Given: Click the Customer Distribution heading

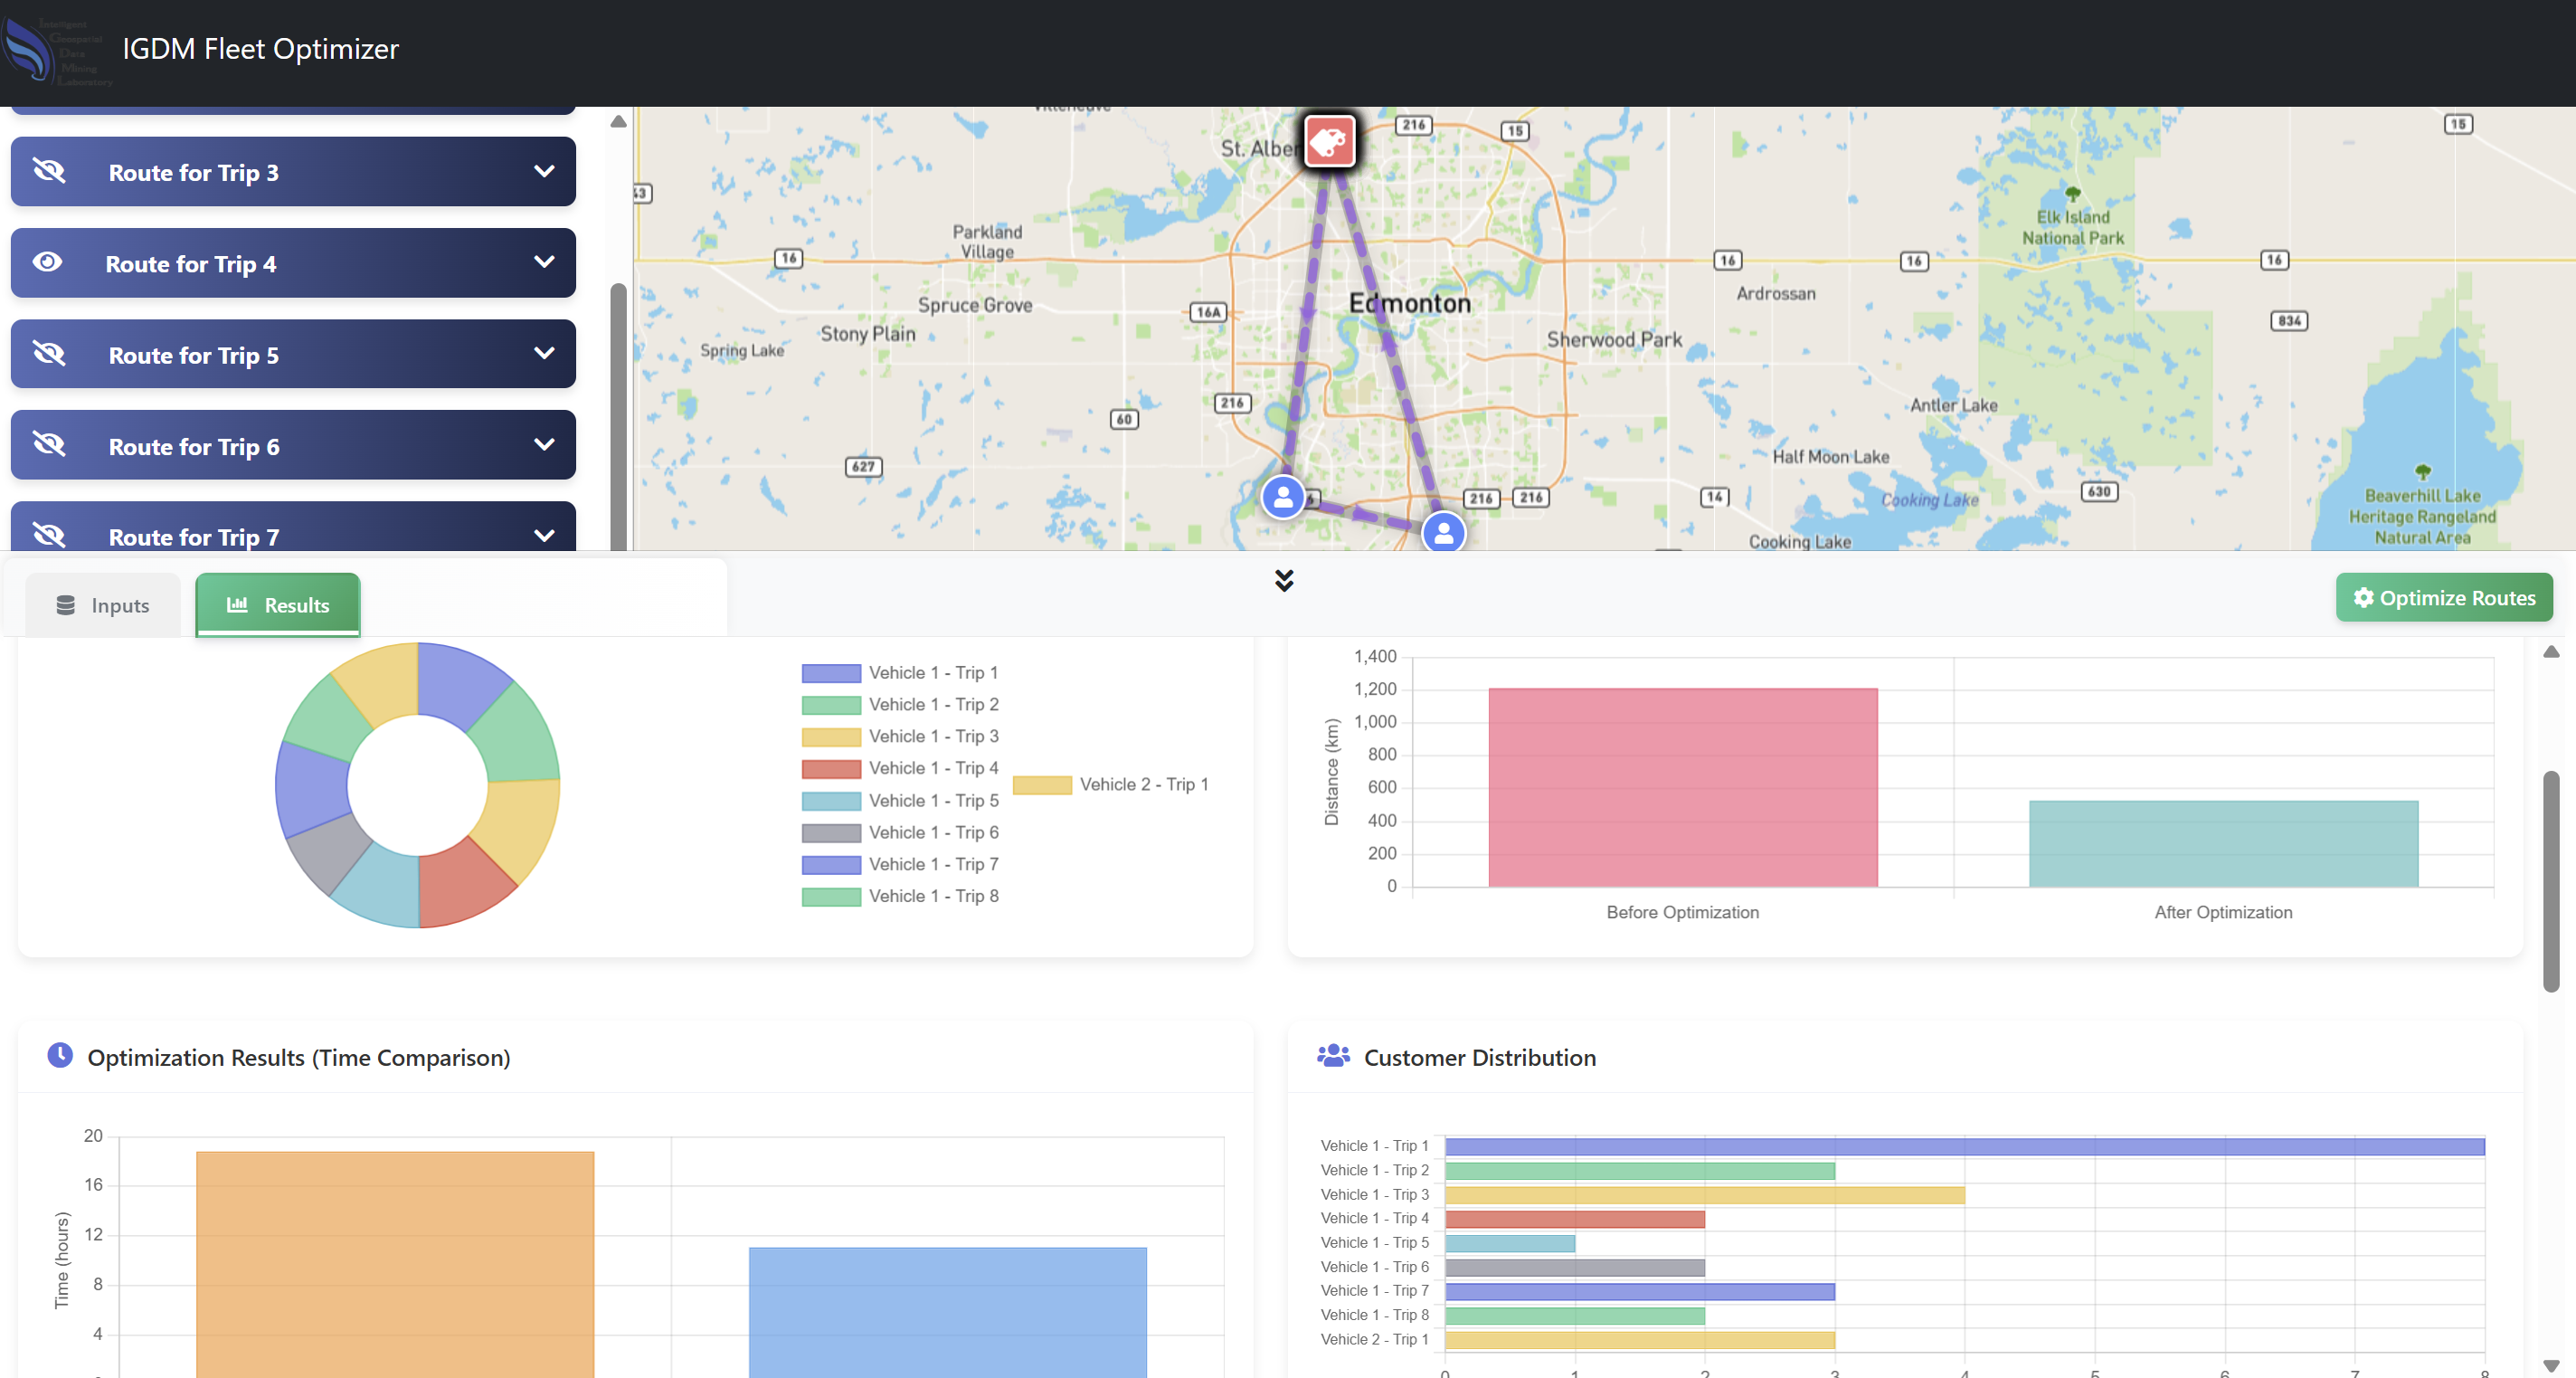Looking at the screenshot, I should pyautogui.click(x=1480, y=1057).
